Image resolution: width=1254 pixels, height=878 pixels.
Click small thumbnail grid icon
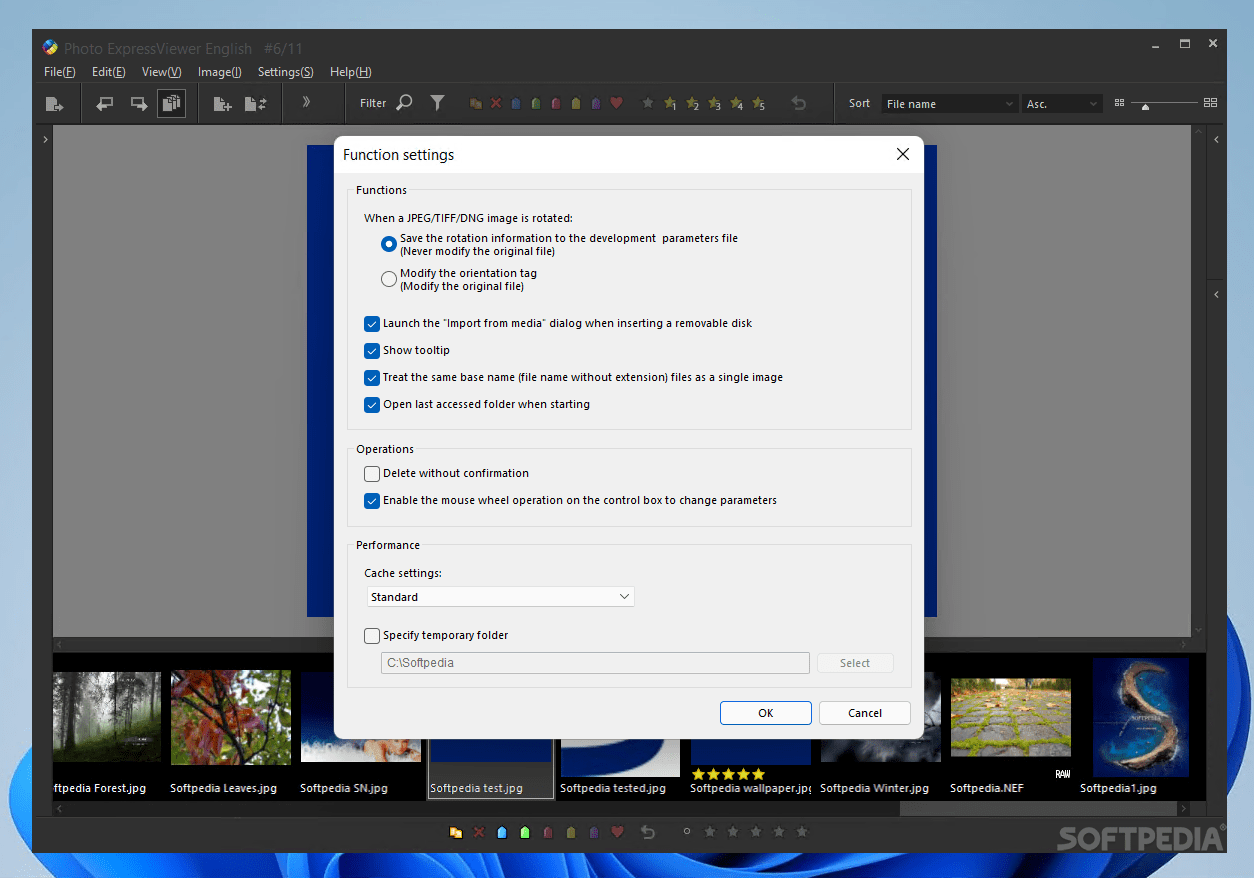1119,103
